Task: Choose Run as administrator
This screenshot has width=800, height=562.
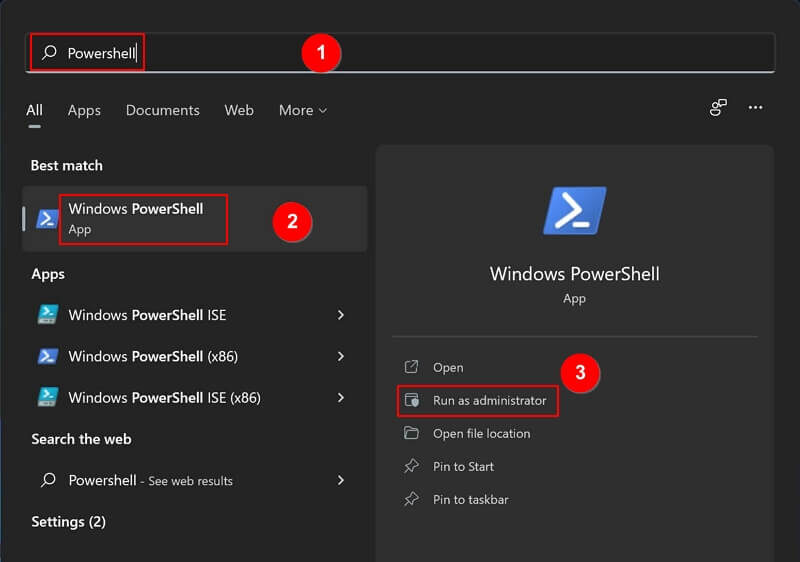Action: point(478,401)
